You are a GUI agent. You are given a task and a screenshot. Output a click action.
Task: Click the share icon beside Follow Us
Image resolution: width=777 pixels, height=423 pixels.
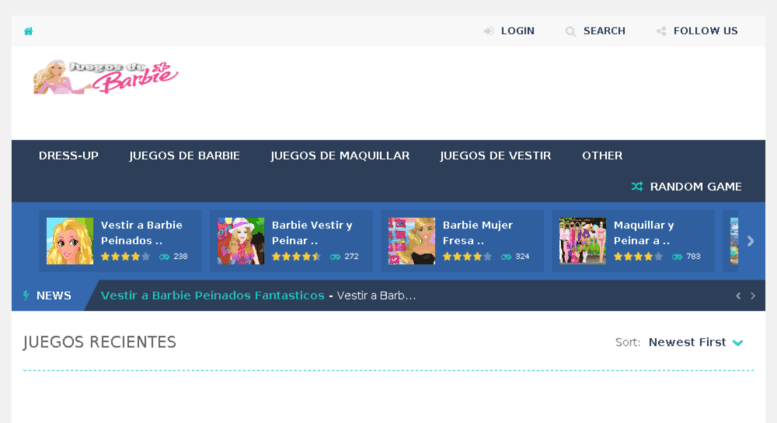[x=661, y=31]
